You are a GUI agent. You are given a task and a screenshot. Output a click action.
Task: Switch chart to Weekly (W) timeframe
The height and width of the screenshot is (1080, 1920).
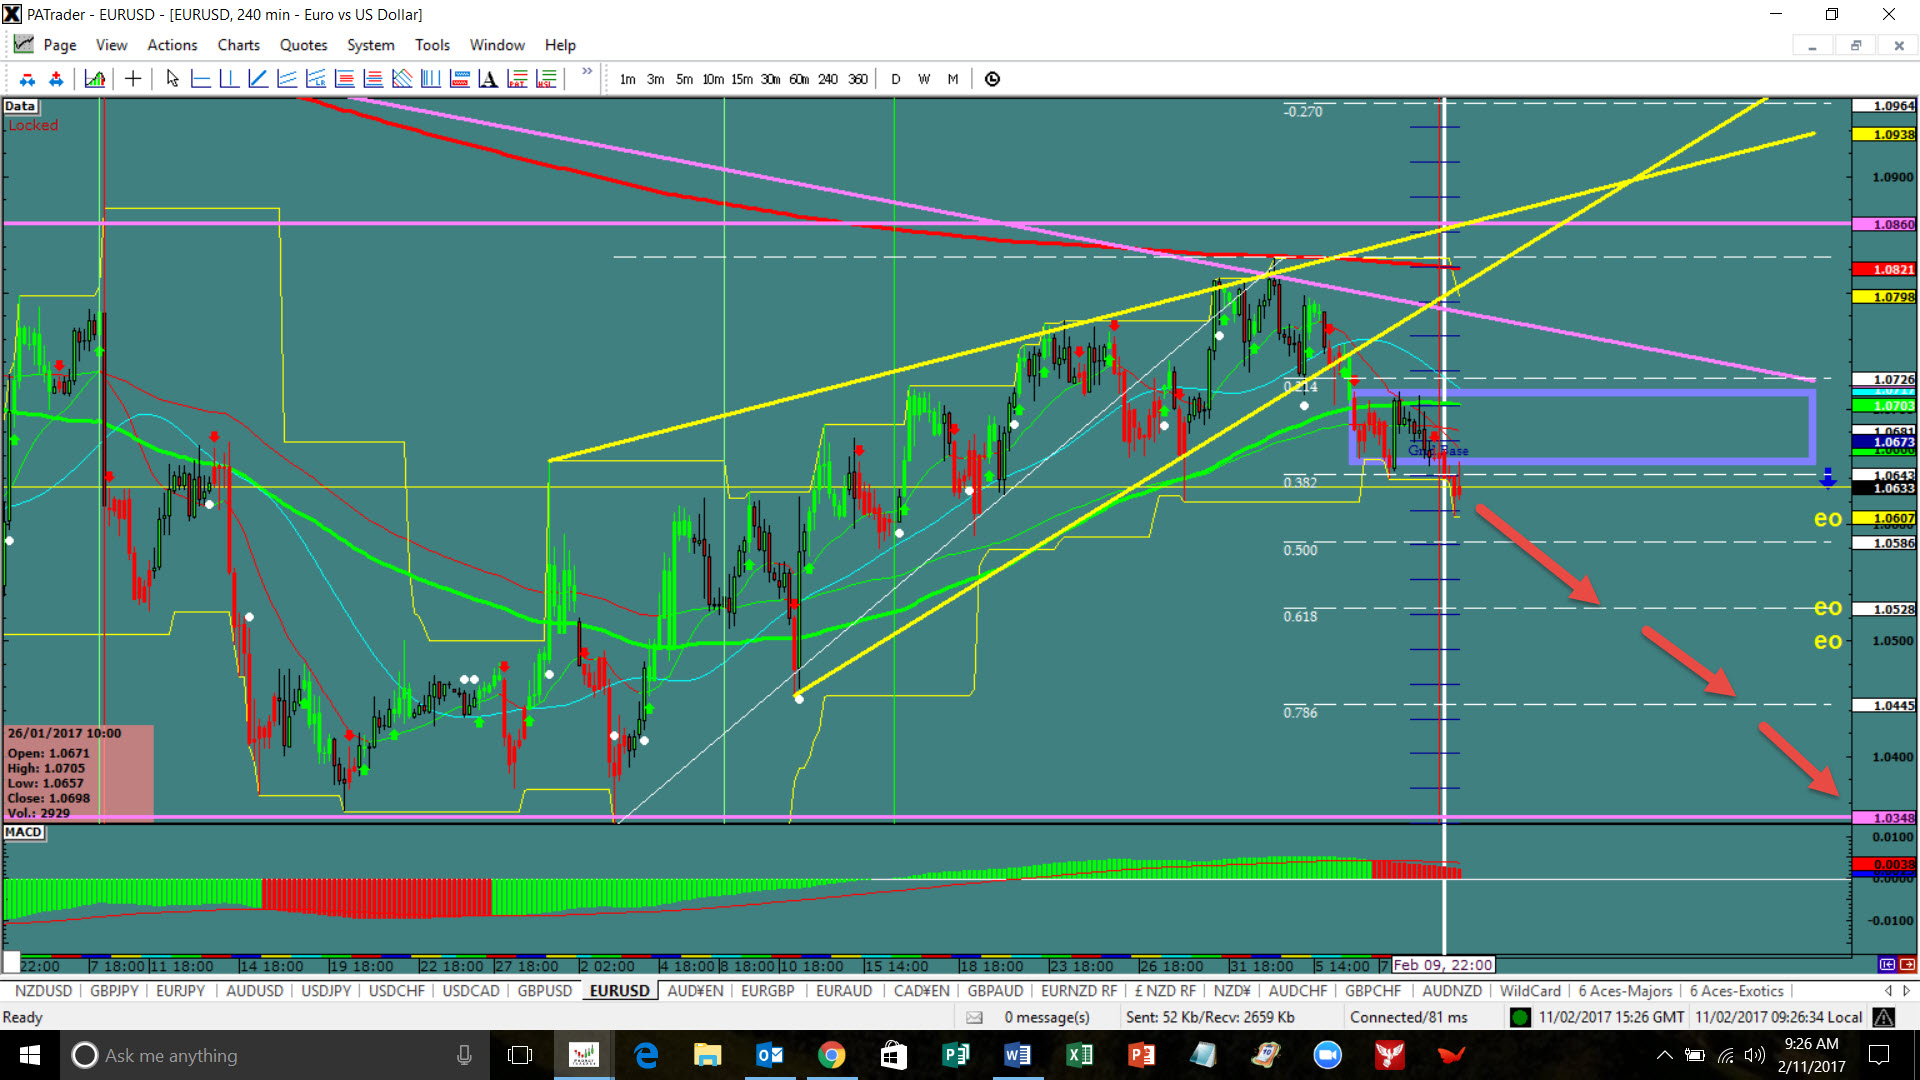pos(924,79)
